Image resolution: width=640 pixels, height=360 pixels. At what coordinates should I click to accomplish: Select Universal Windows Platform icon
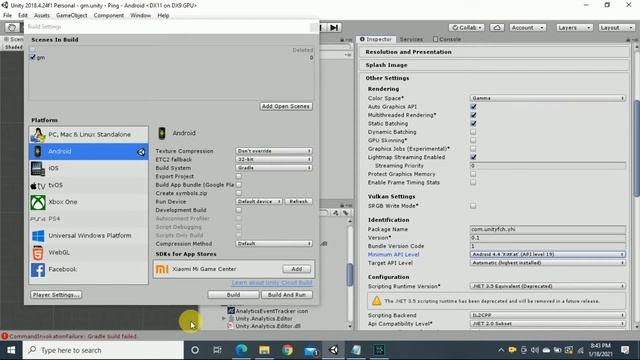pyautogui.click(x=38, y=236)
